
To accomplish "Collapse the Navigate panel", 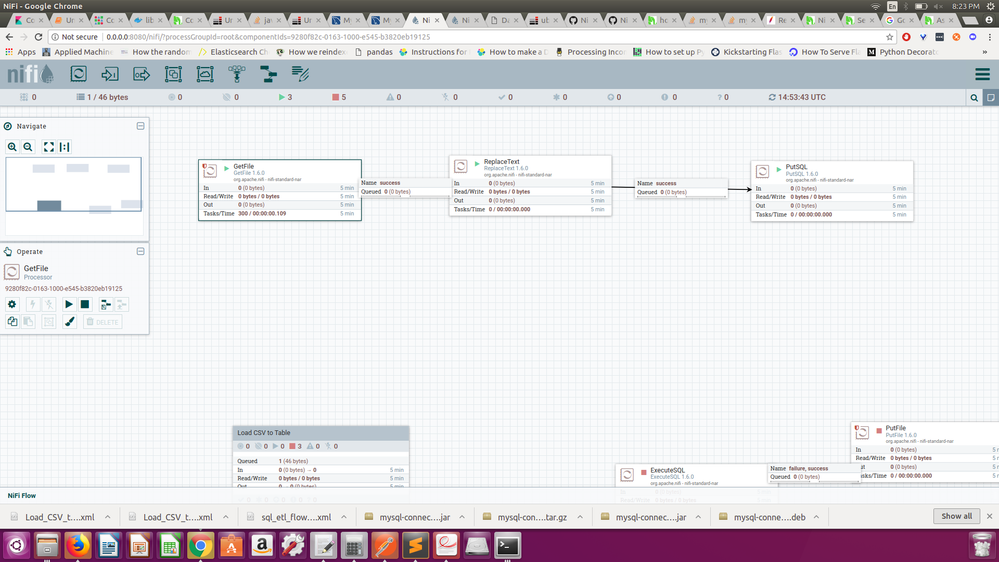I will tap(141, 126).
